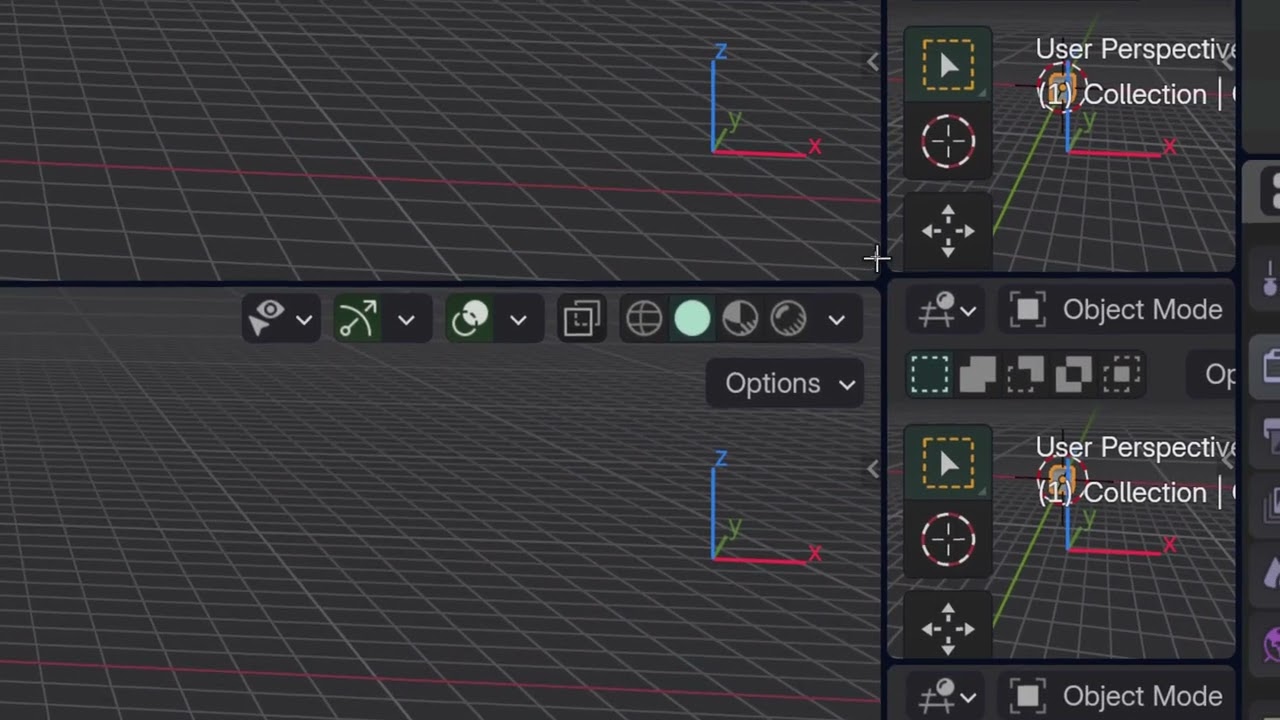Click the (1) Collection text in upper-right viewport
Viewport: 1280px width, 720px height.
coord(1122,95)
